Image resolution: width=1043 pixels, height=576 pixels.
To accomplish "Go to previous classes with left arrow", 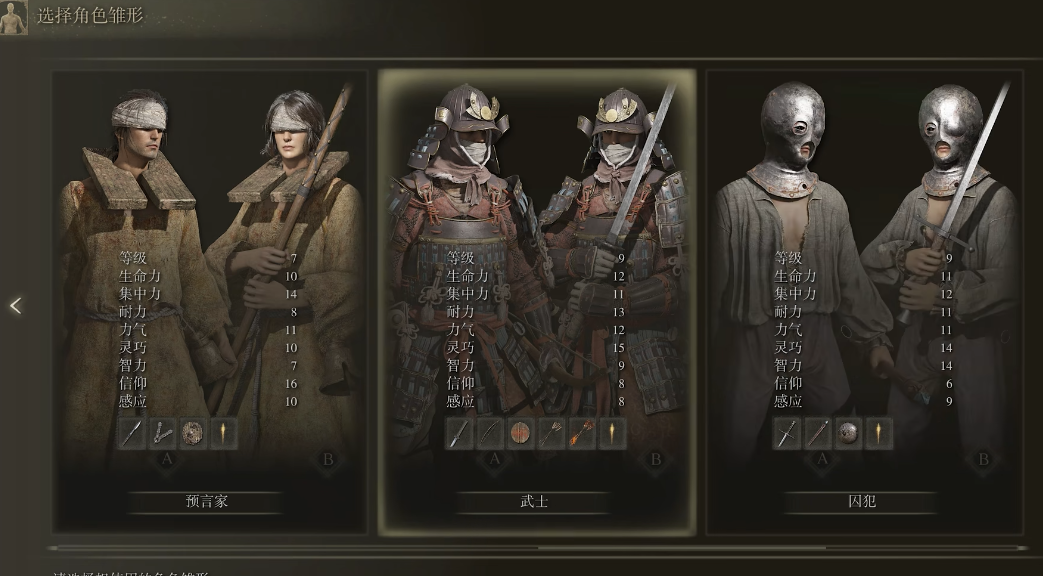I will point(15,305).
